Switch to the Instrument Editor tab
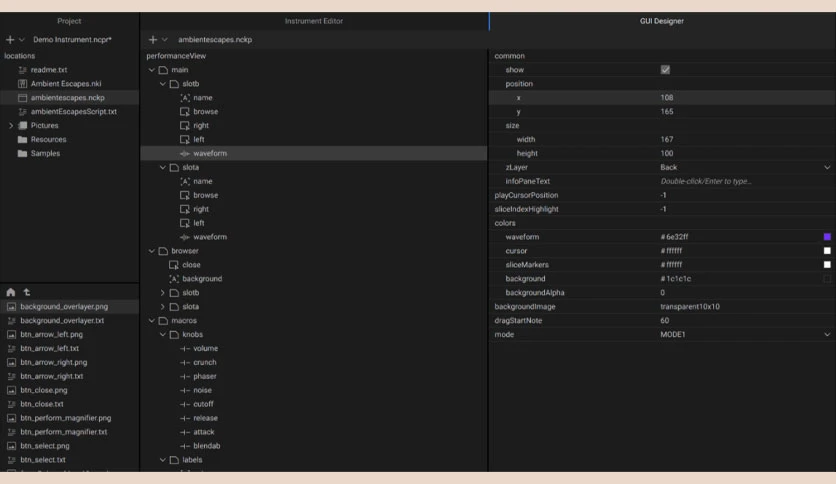 [314, 21]
